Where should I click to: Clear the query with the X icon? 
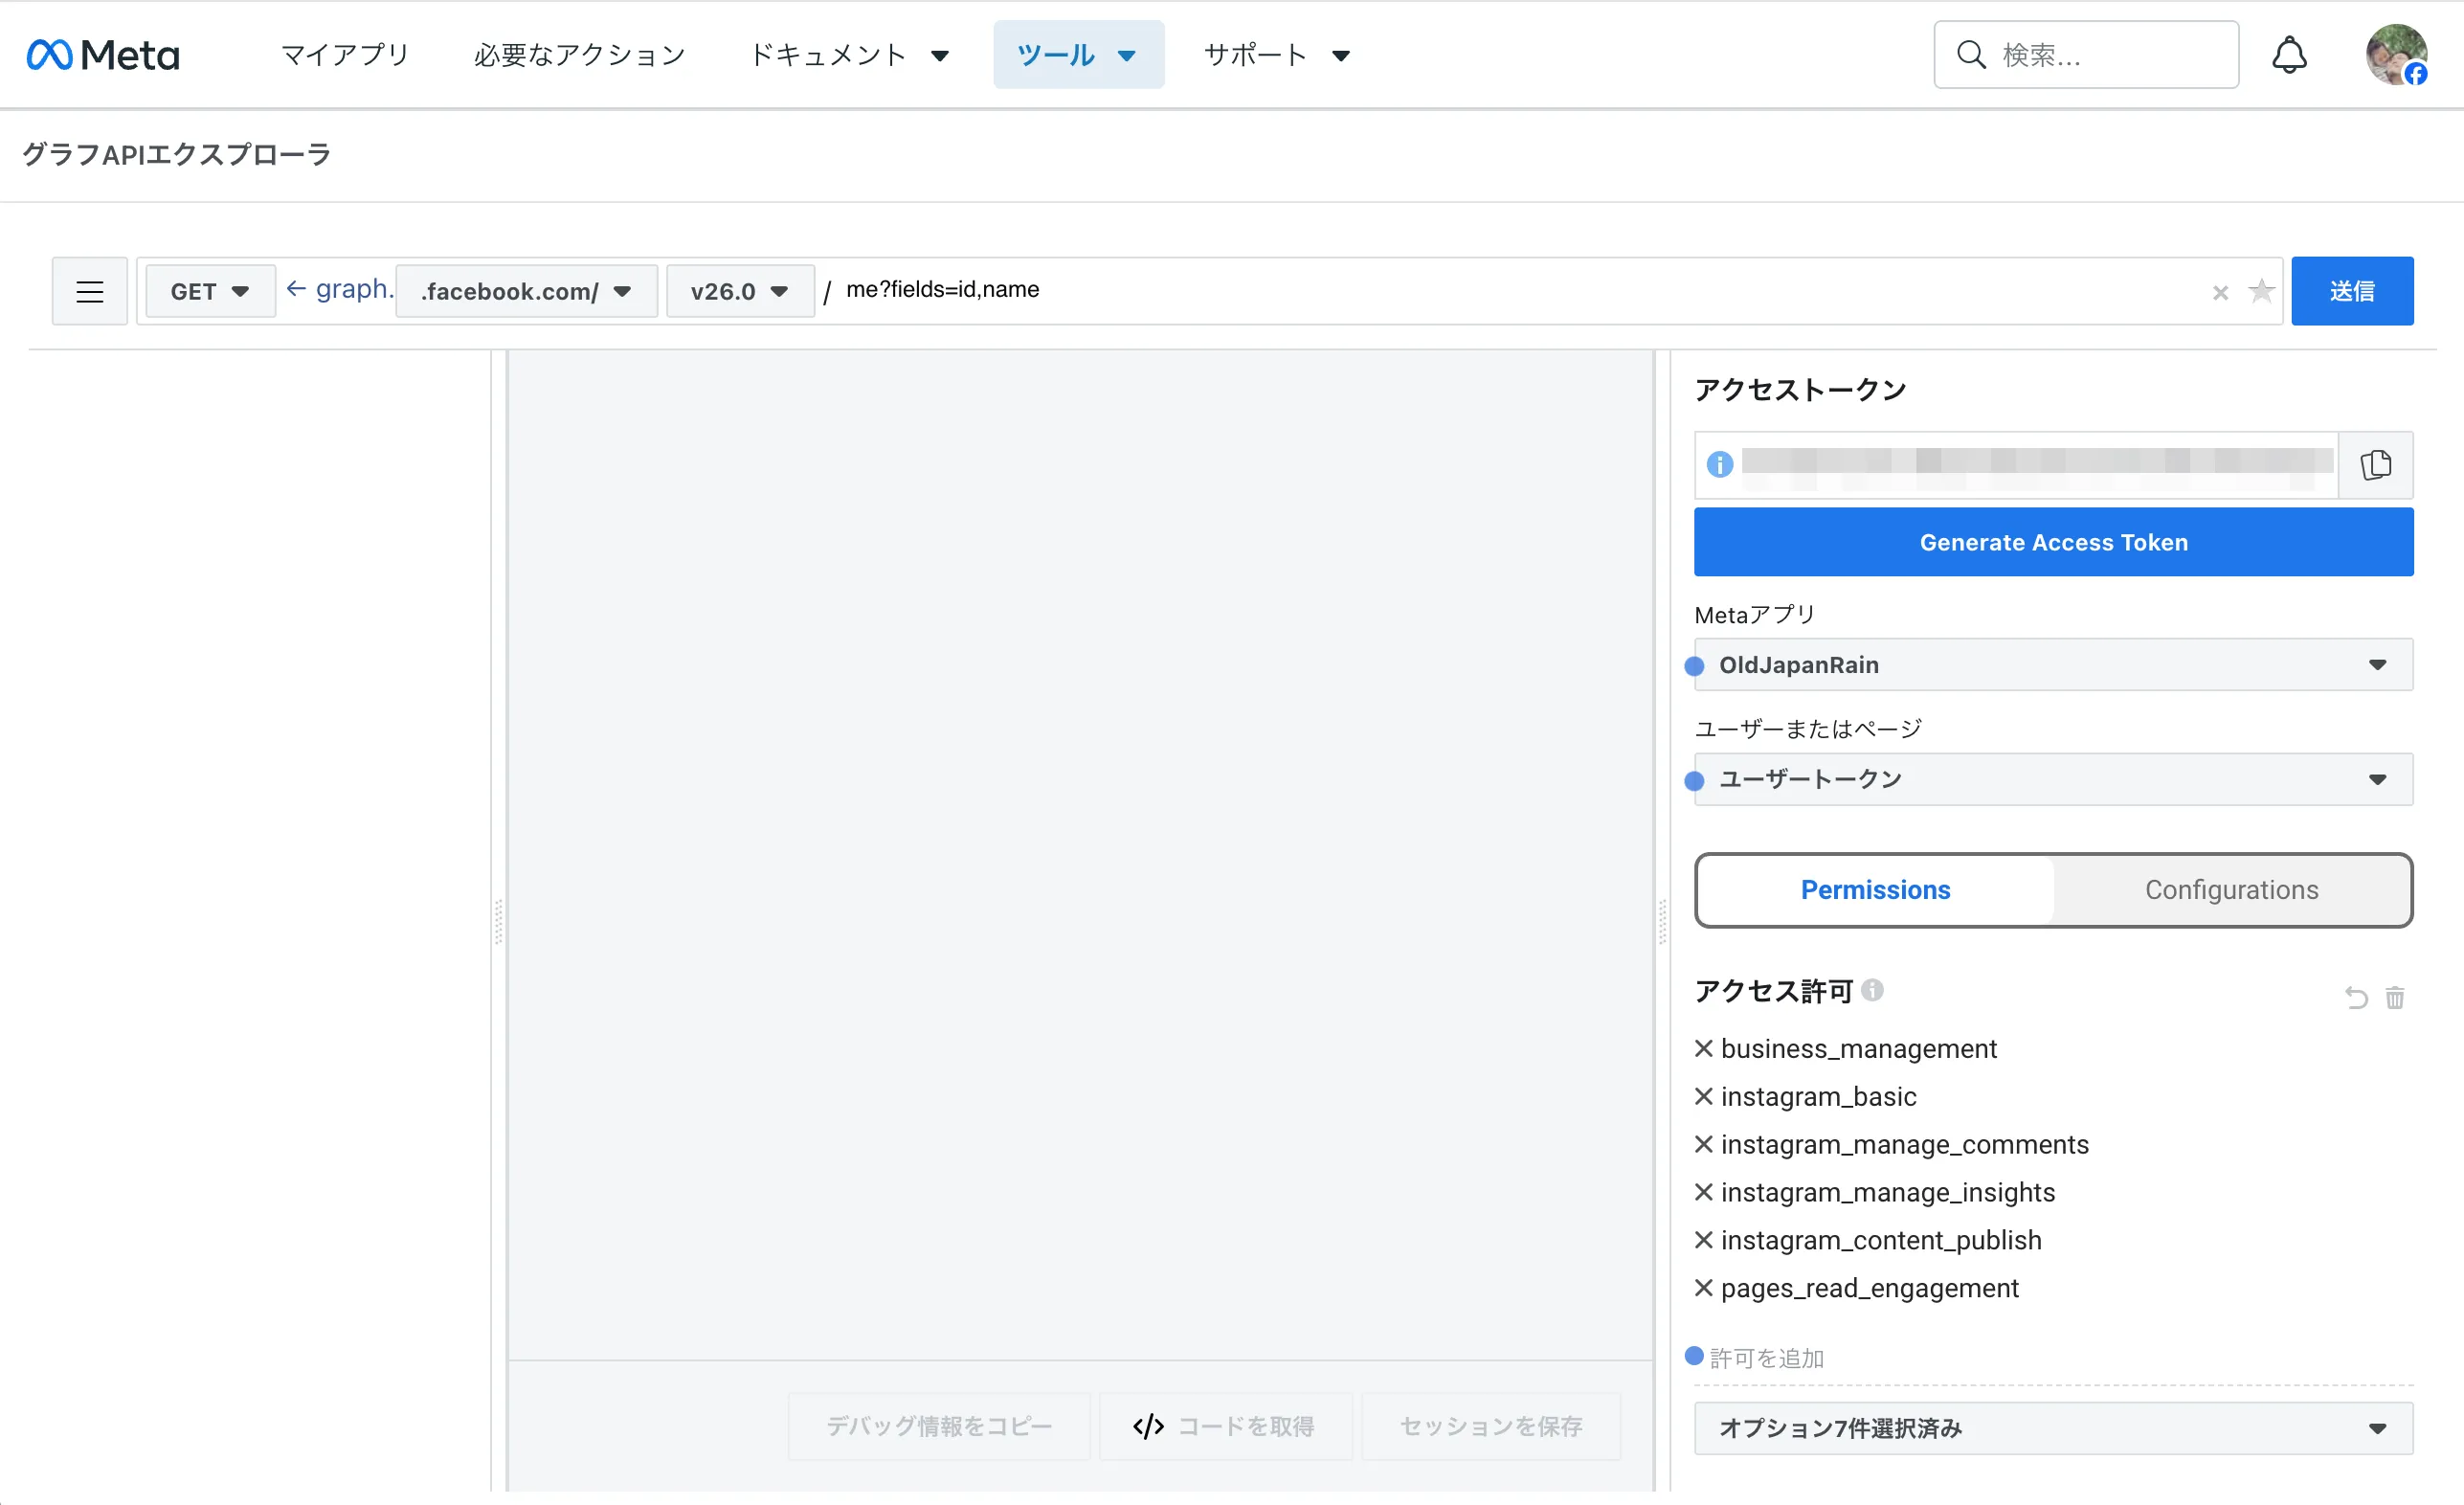[2220, 292]
